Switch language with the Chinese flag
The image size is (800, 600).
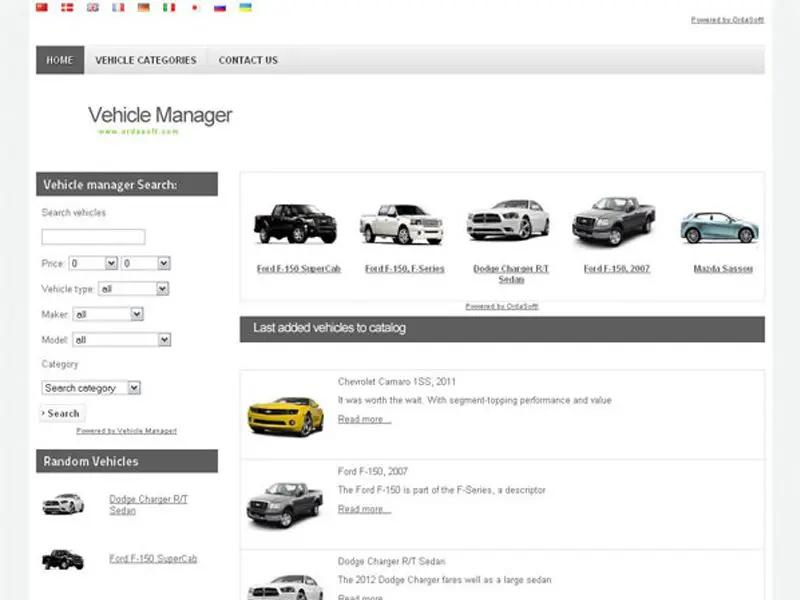[x=42, y=7]
